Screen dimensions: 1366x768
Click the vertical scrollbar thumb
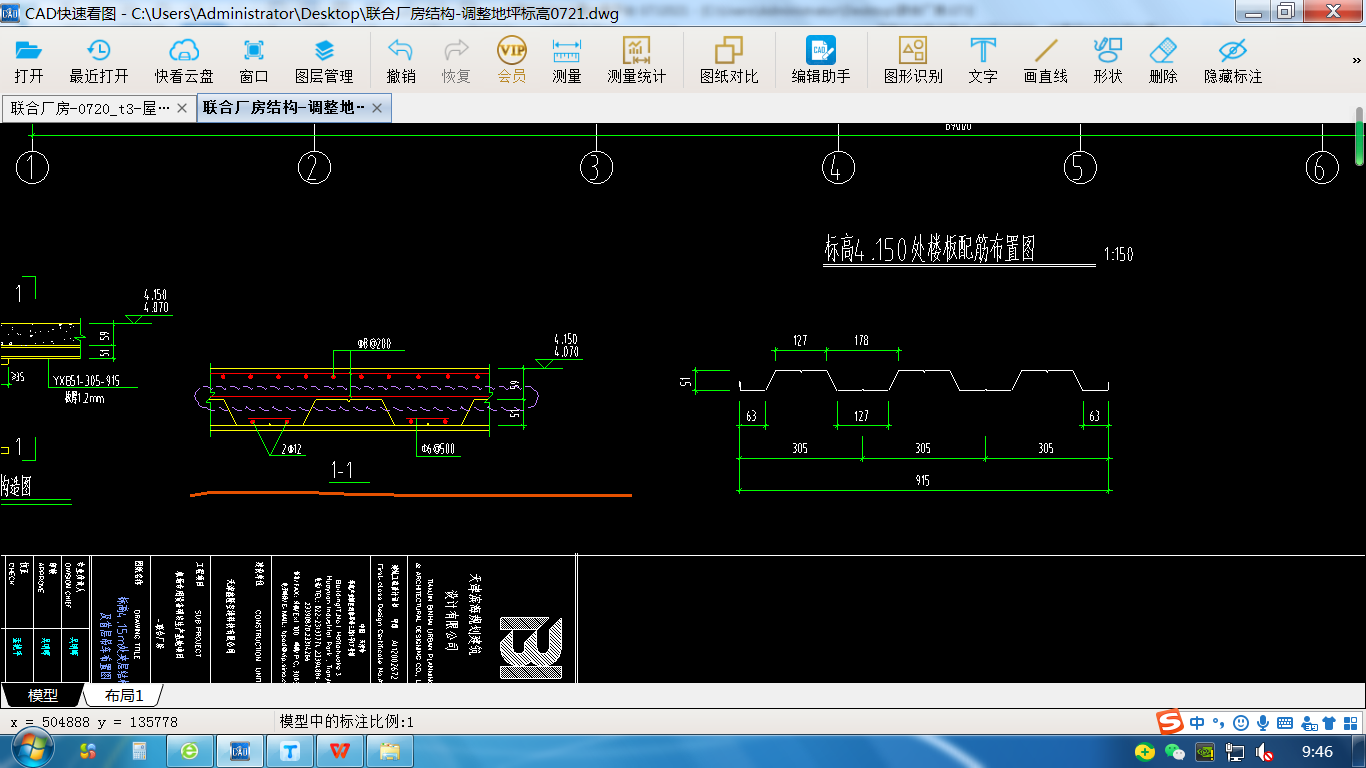pos(1359,135)
